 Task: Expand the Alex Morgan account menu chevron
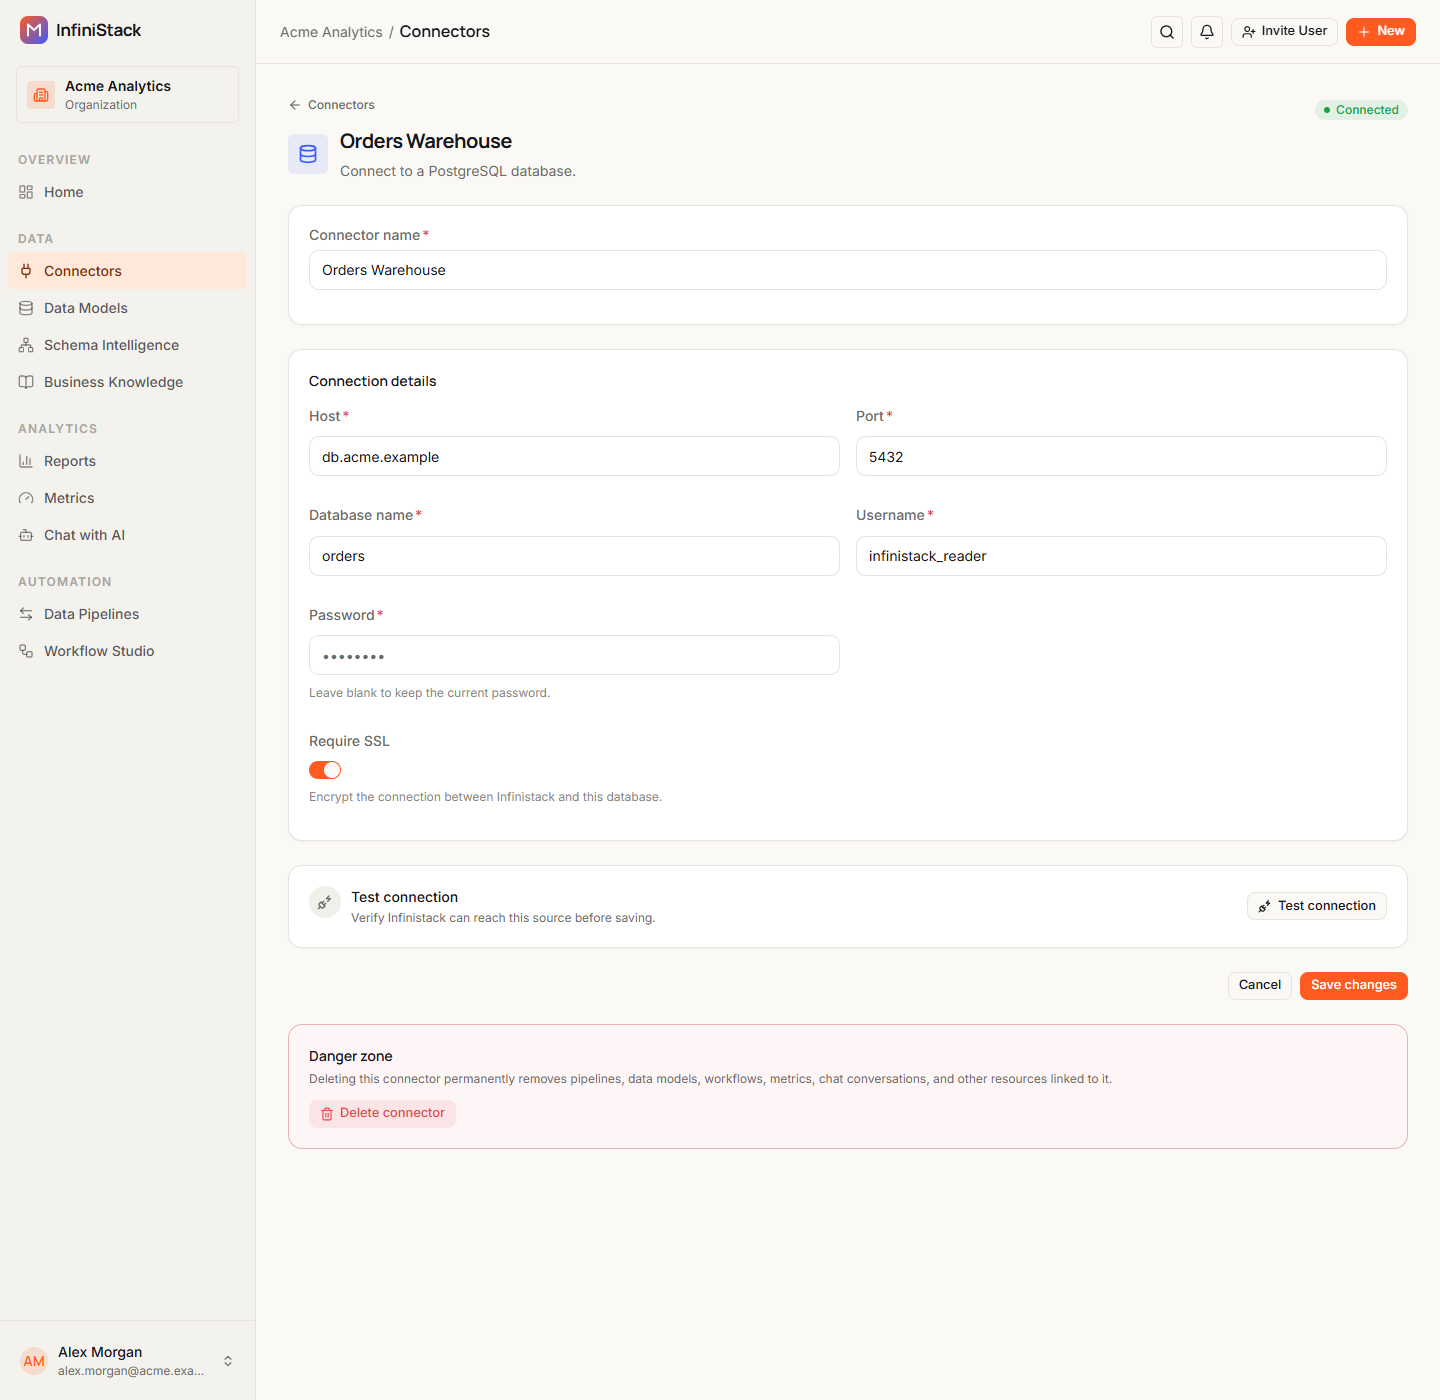228,1361
